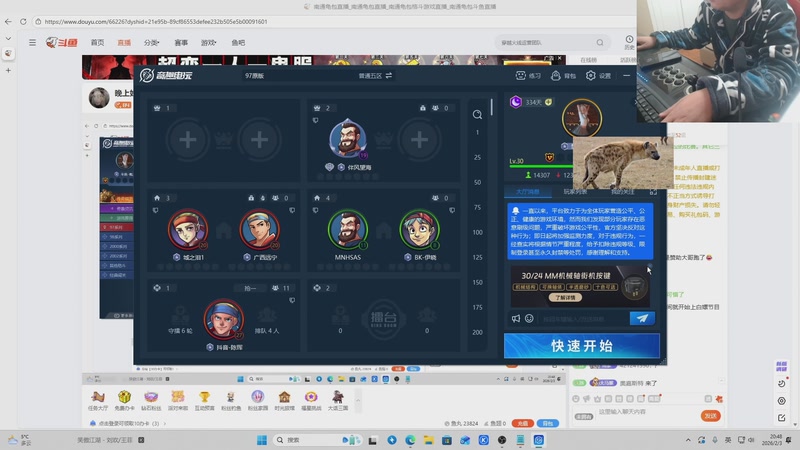Click player 域之泪1 avatar in room 3
This screenshot has height=450, width=800.
point(188,229)
